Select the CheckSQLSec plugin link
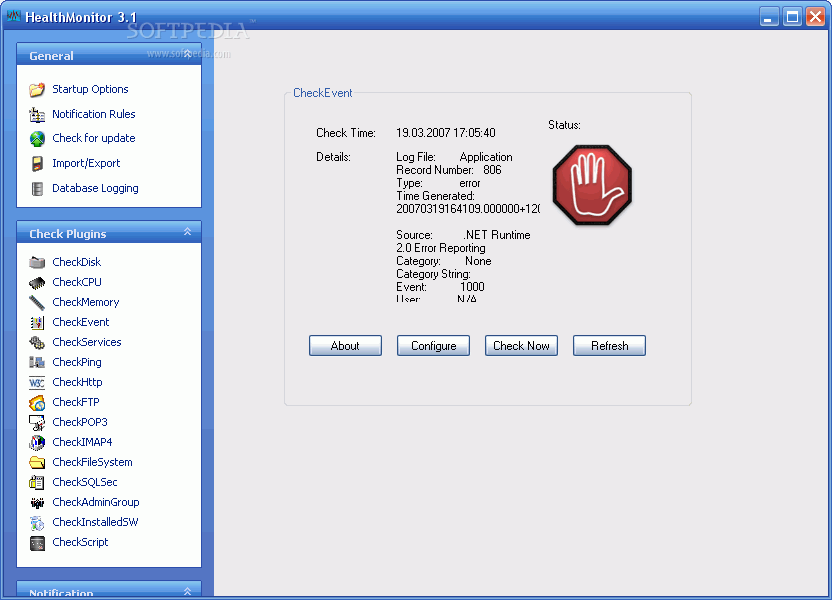Image resolution: width=832 pixels, height=600 pixels. pos(85,482)
